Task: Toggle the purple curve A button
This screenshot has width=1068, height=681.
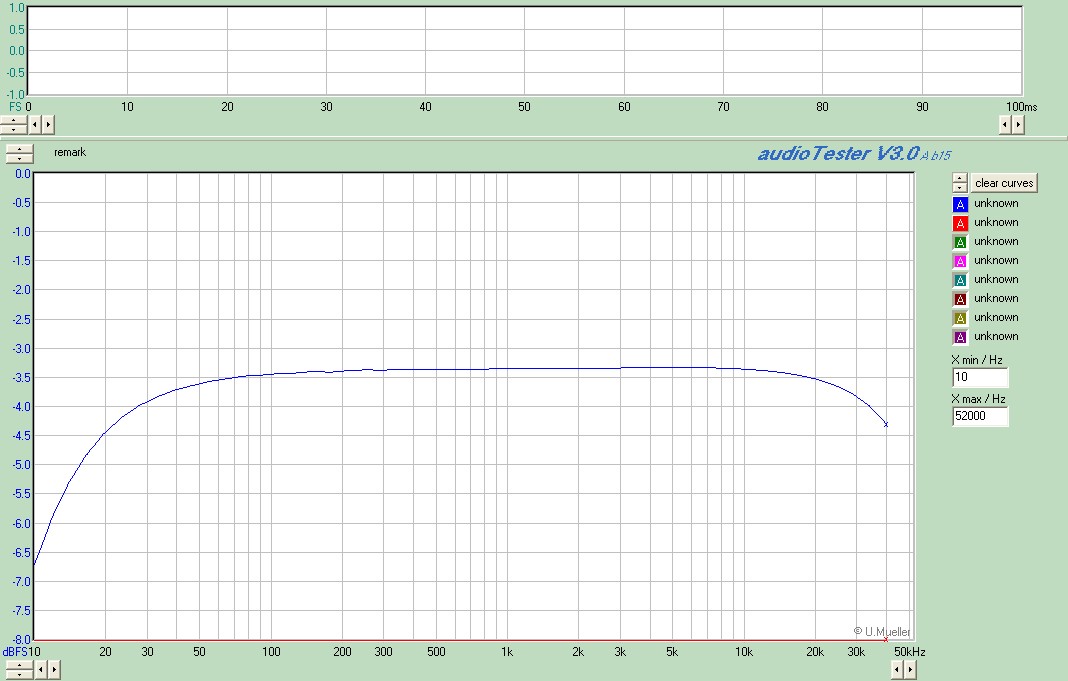Action: click(x=960, y=337)
